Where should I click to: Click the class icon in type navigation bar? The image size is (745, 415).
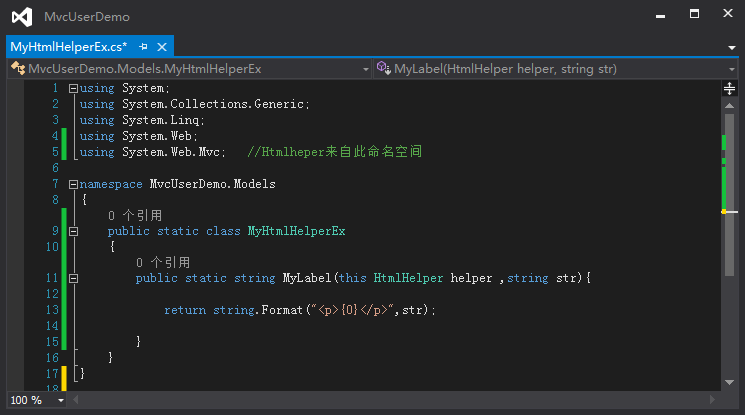18,68
